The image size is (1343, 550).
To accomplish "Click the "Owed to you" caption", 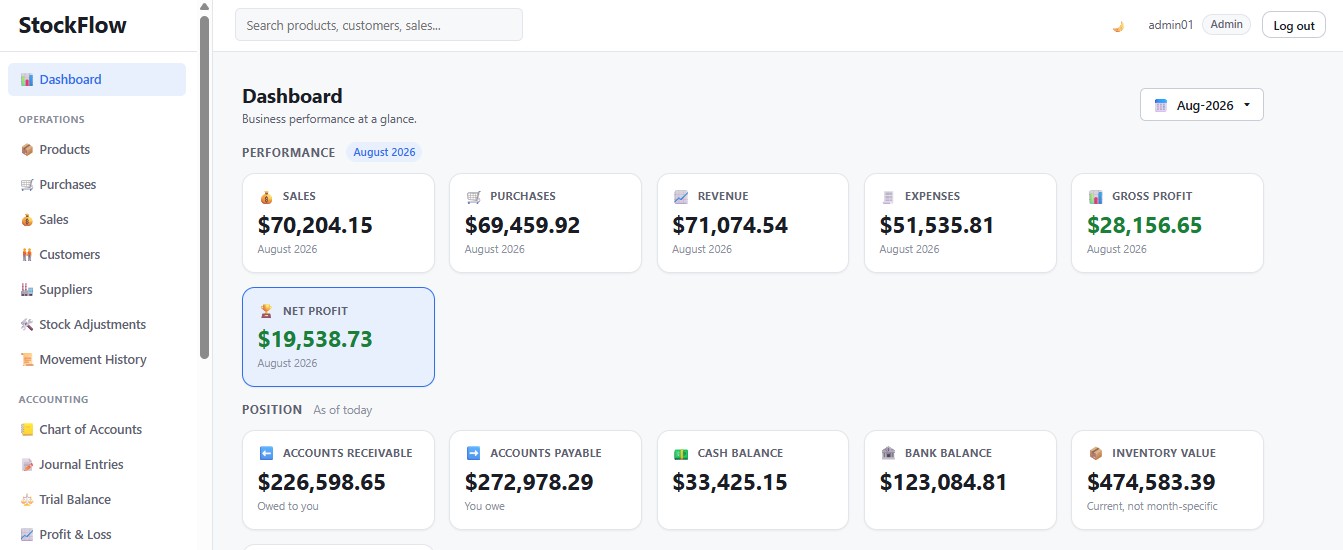I will (288, 506).
